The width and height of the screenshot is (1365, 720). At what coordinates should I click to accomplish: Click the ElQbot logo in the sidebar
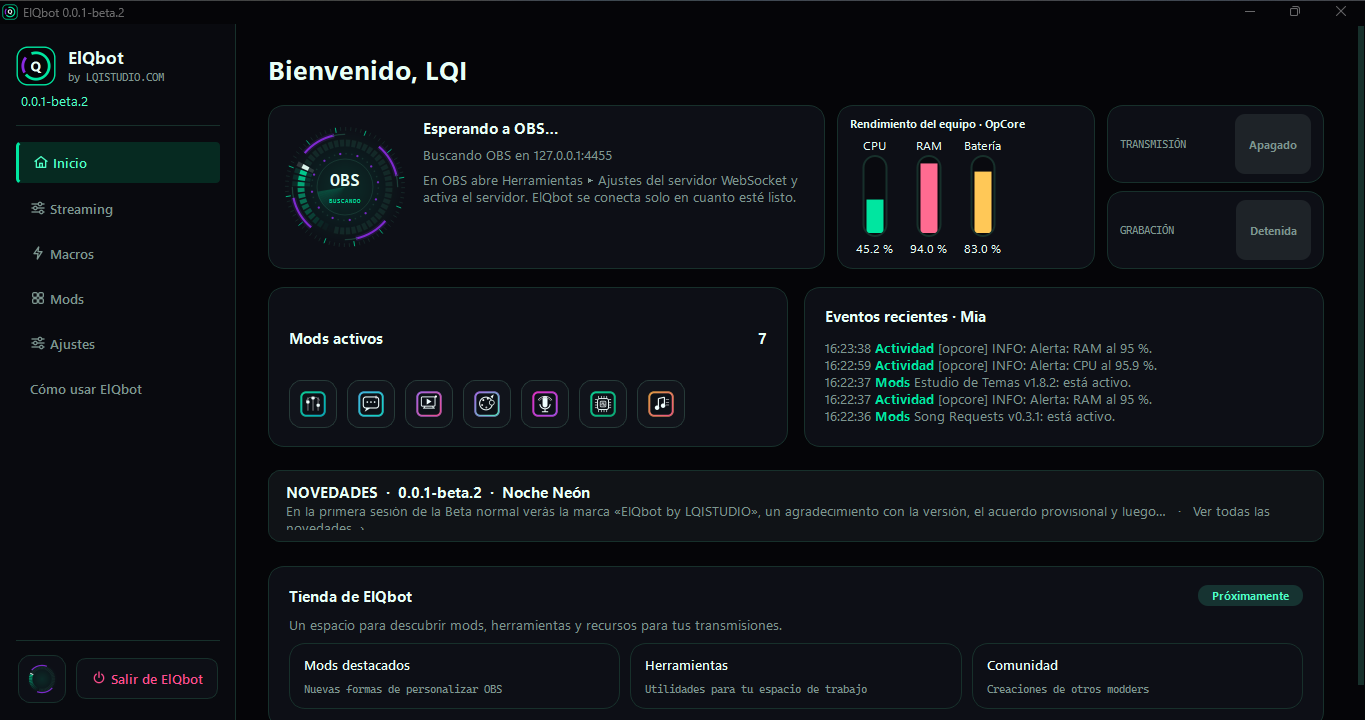tap(36, 66)
